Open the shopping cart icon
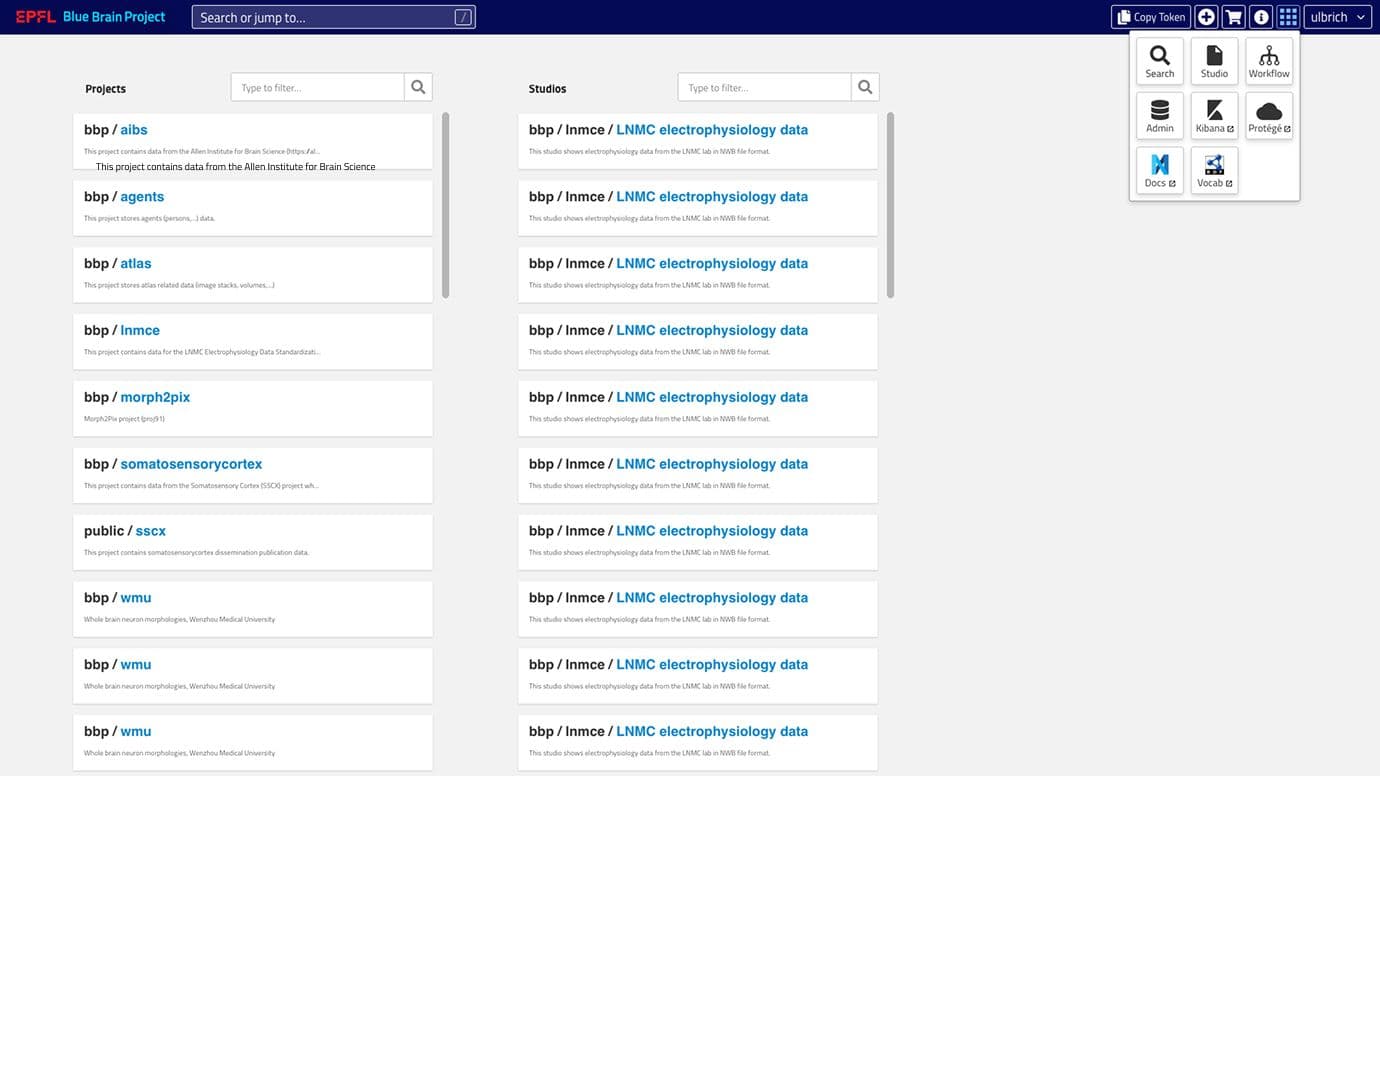 tap(1234, 17)
